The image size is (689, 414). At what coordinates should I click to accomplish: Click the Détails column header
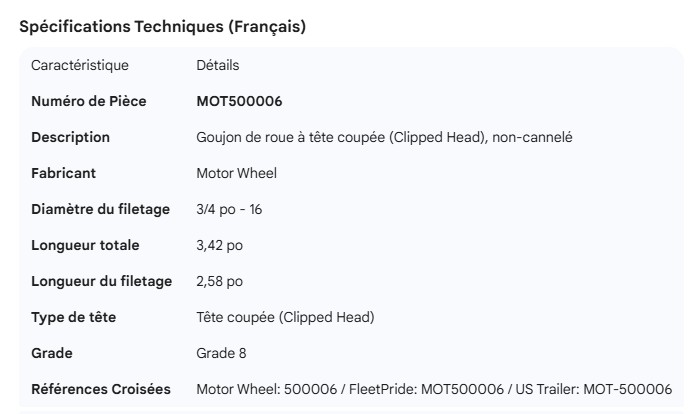click(x=217, y=65)
